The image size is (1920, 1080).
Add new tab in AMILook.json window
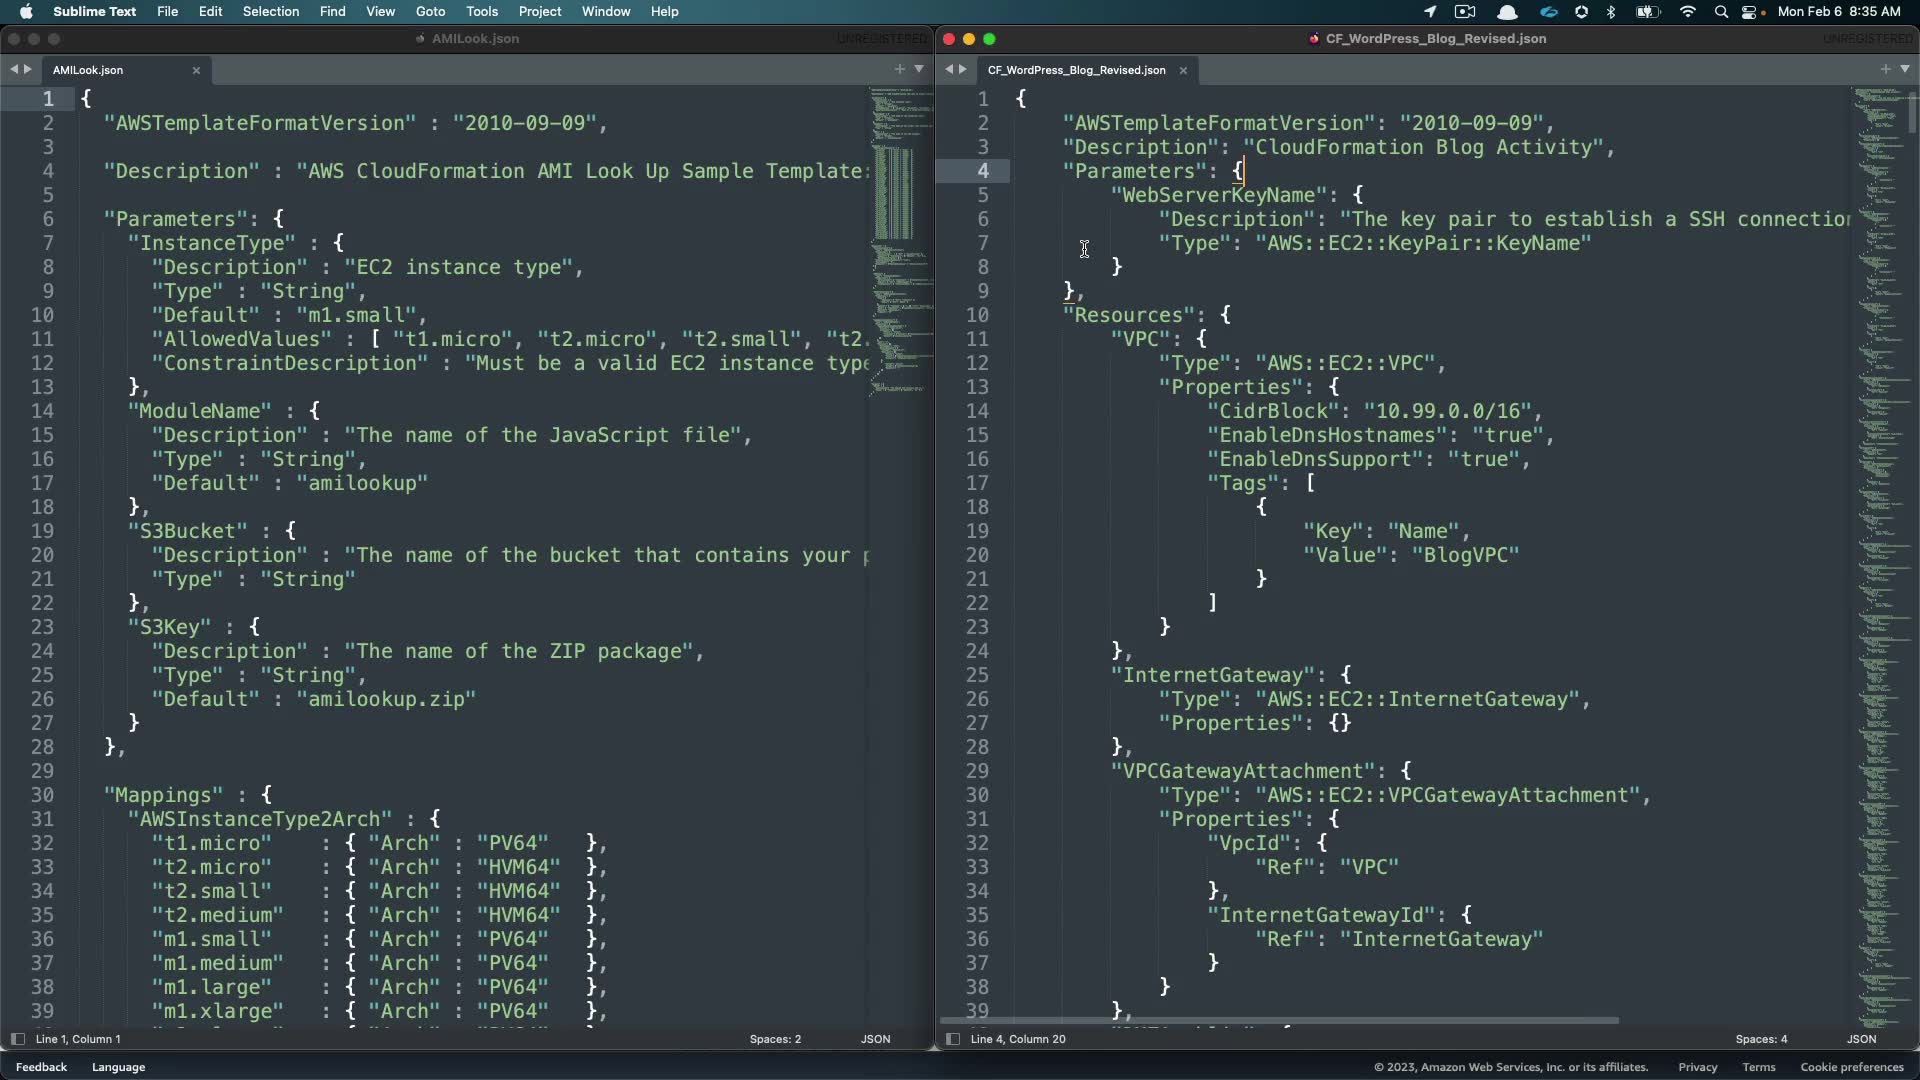[x=899, y=69]
